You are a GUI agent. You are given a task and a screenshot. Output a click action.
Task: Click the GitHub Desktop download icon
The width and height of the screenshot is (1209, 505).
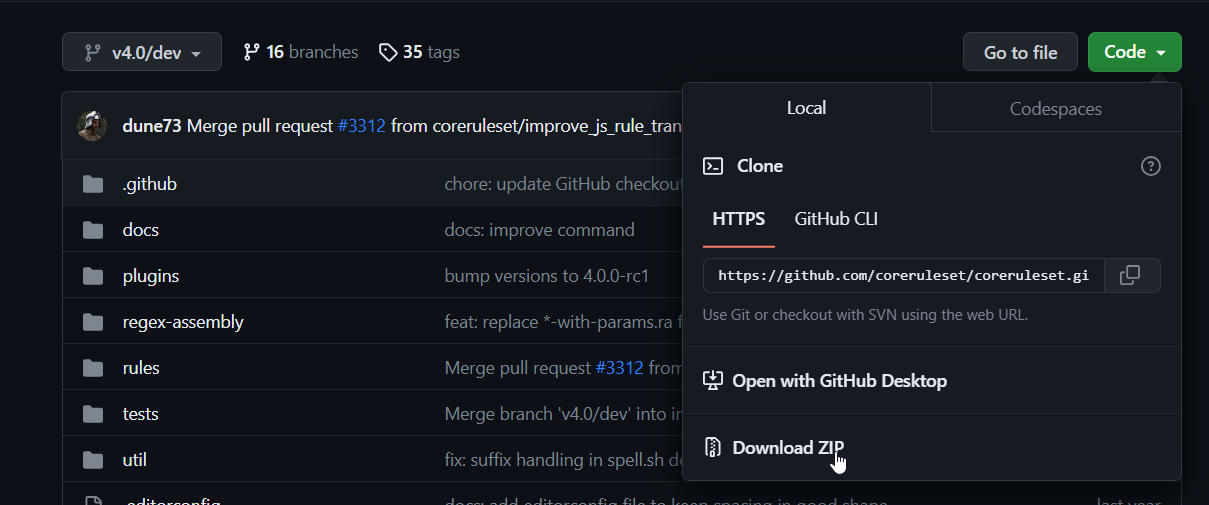713,380
